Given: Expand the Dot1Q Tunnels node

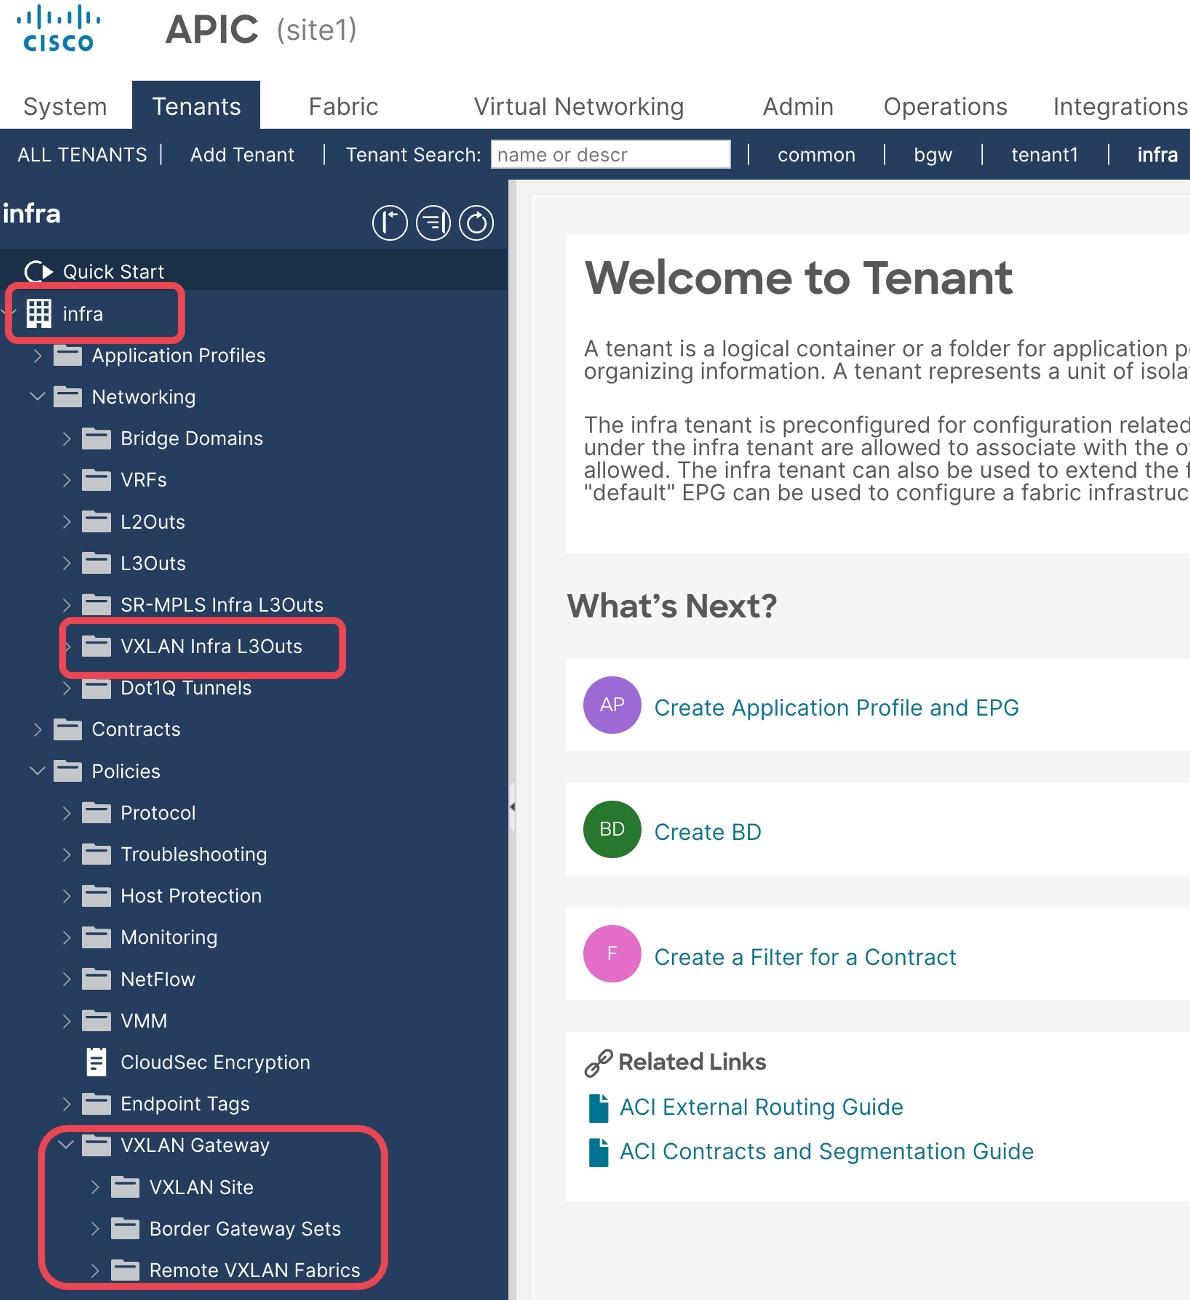Looking at the screenshot, I should pos(67,688).
